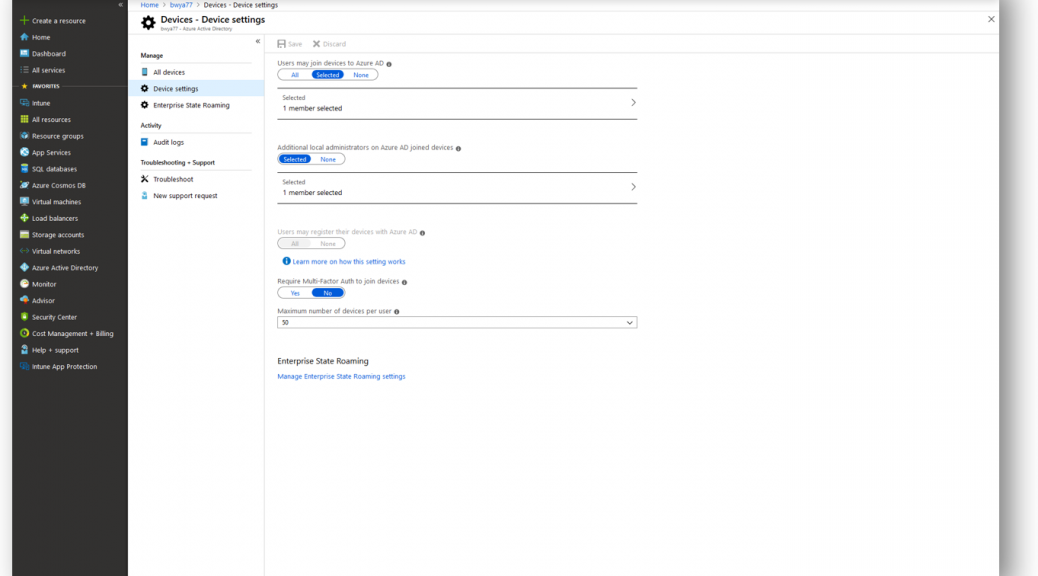The height and width of the screenshot is (576, 1038).
Task: Click the Discard button in the toolbar
Action: tap(329, 44)
